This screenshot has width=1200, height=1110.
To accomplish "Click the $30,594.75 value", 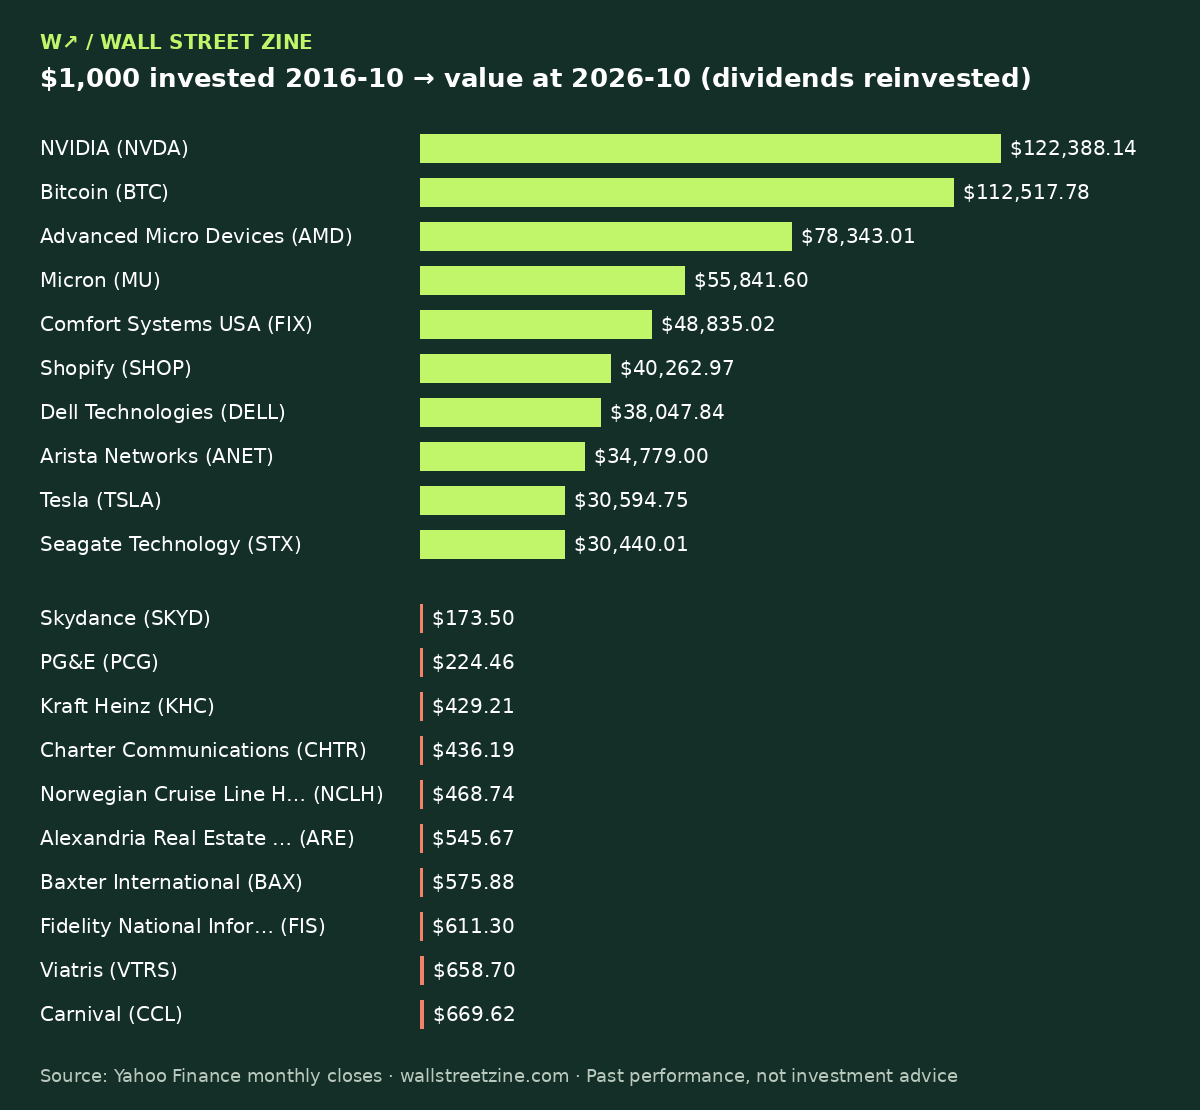I will [x=631, y=501].
